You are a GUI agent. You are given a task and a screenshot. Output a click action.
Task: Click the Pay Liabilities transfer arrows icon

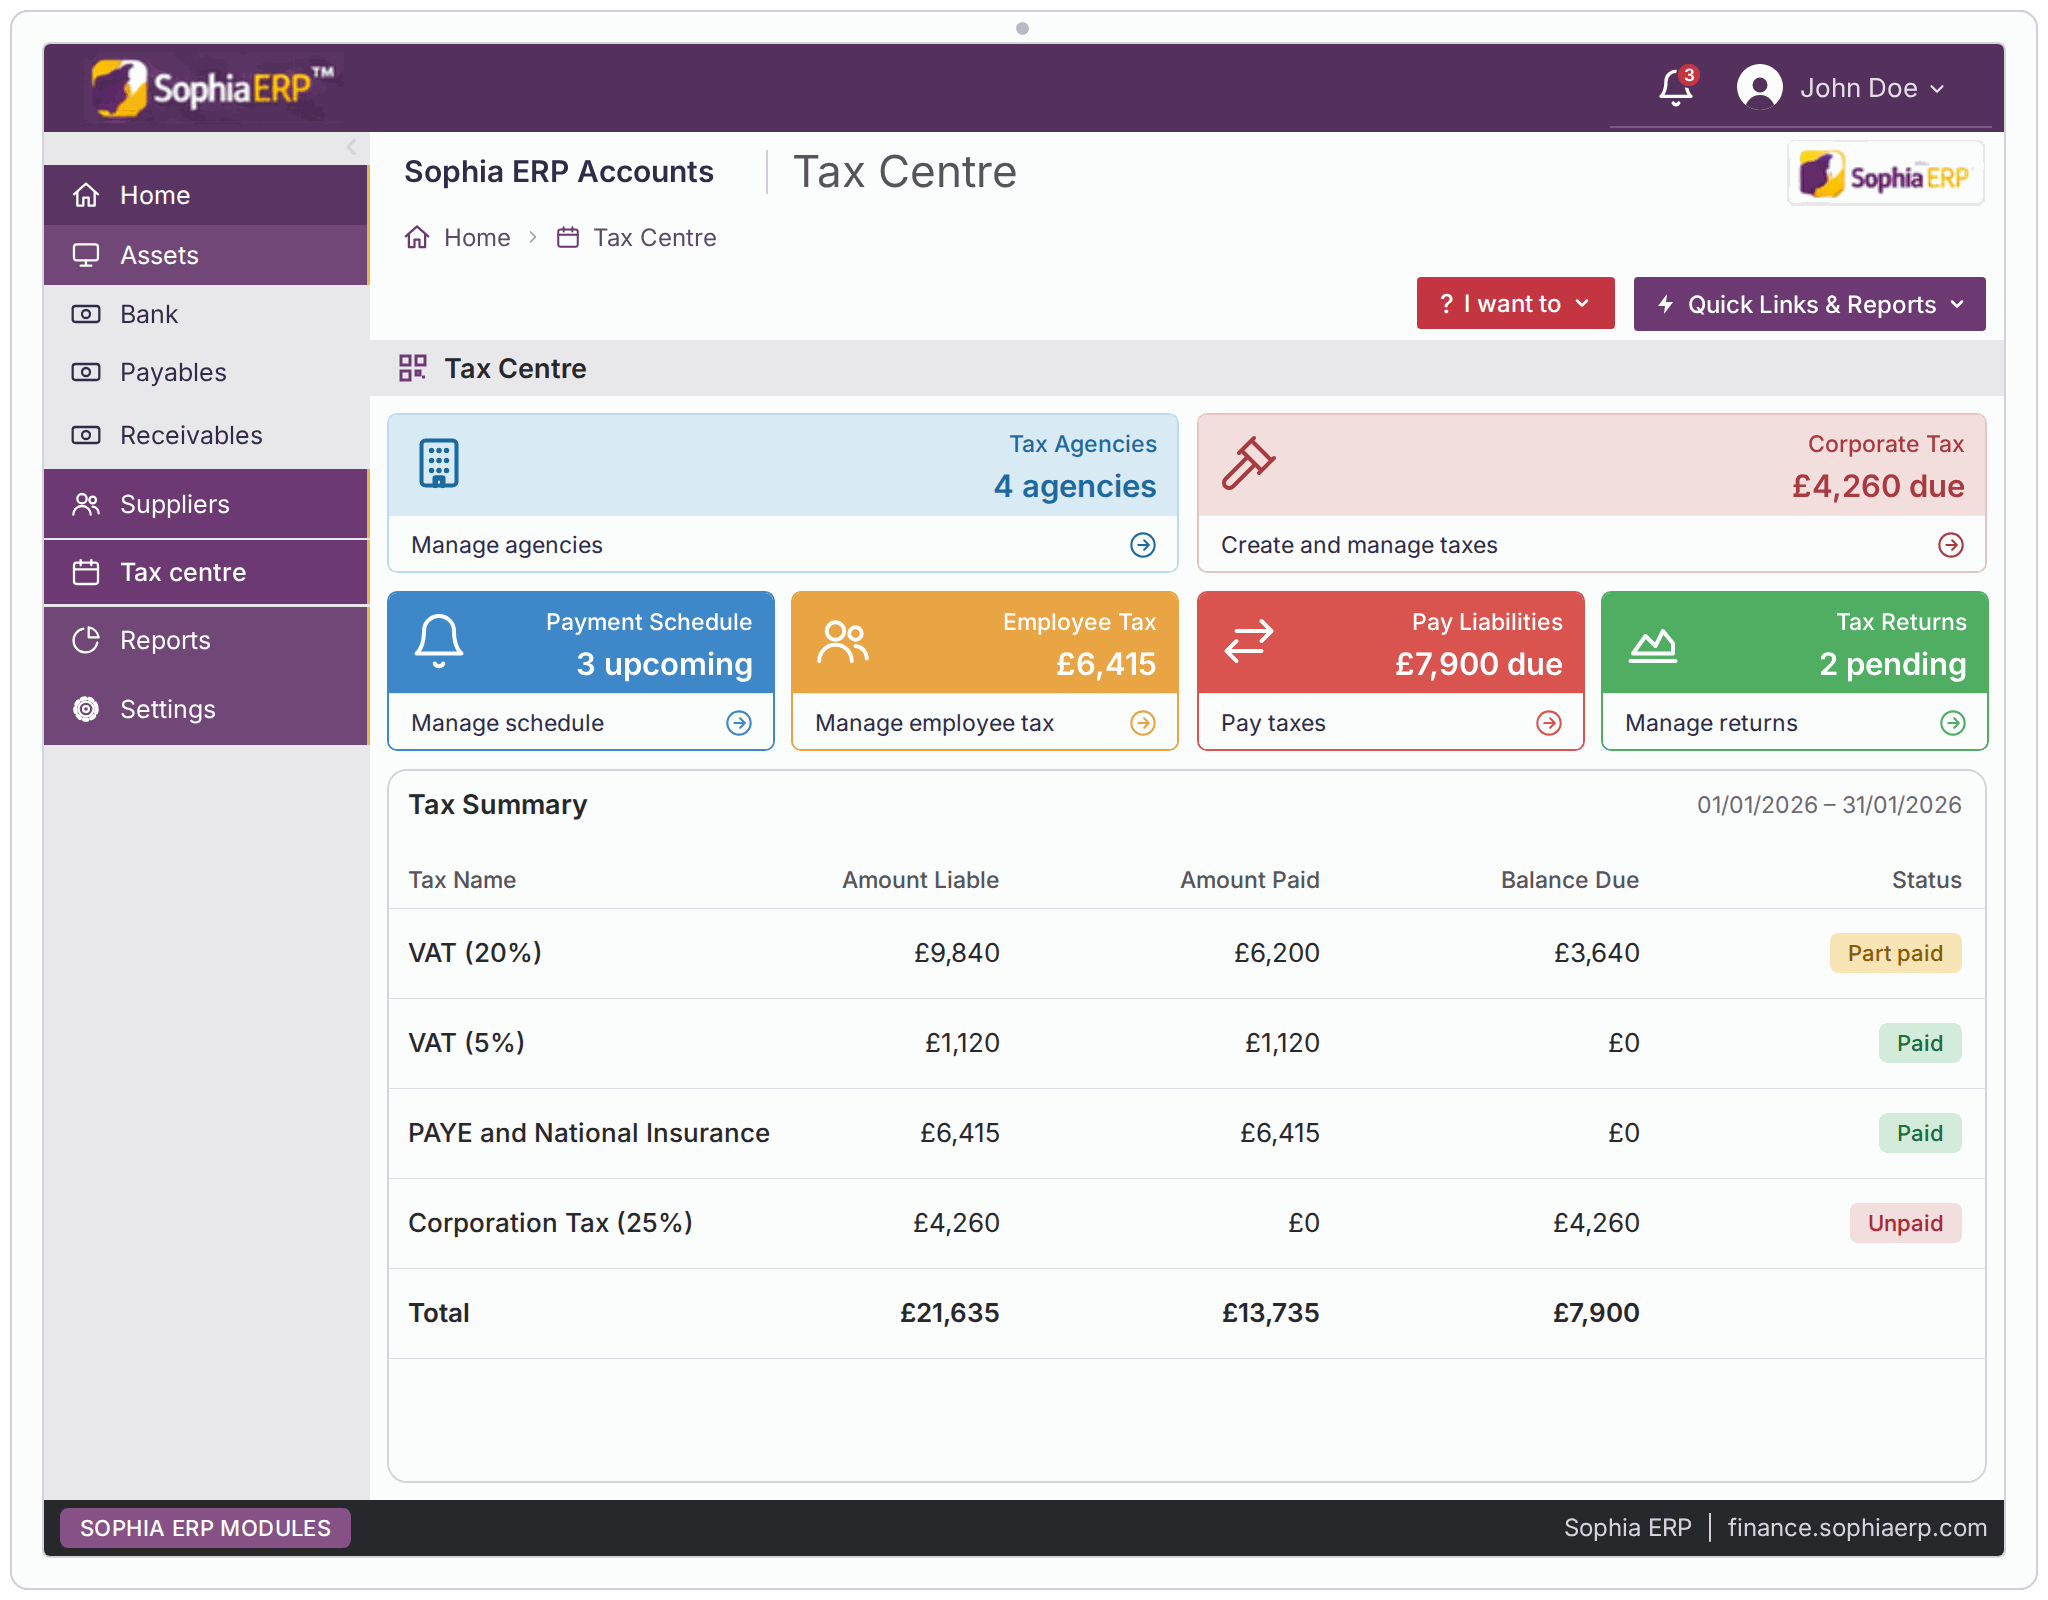click(x=1249, y=641)
